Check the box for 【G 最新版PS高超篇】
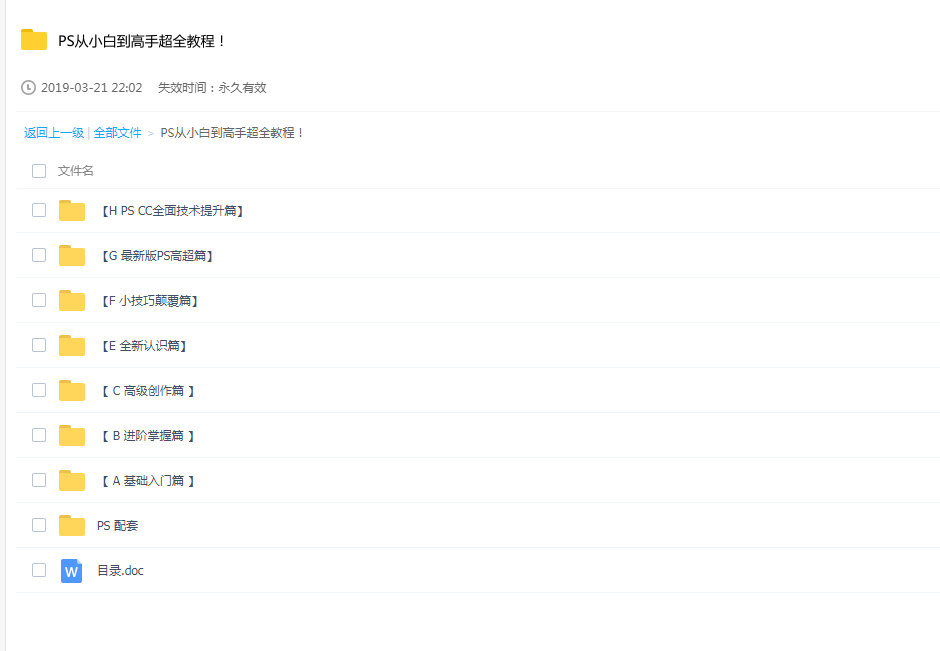This screenshot has width=940, height=651. tap(39, 255)
